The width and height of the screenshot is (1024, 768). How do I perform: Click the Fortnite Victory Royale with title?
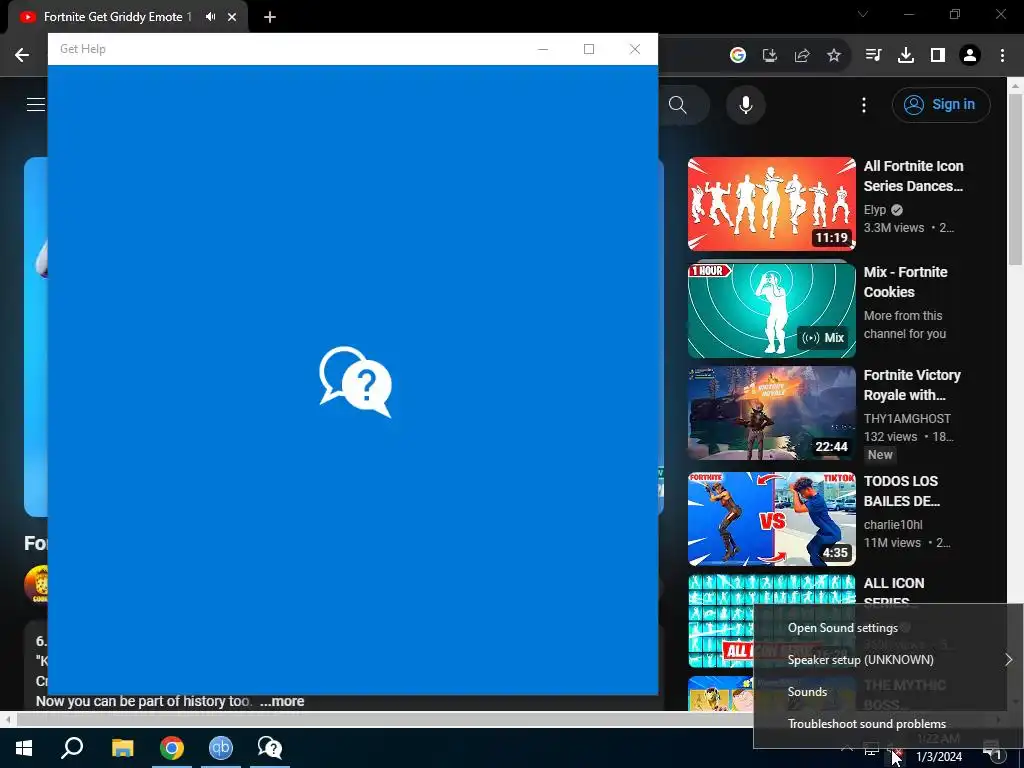pos(912,385)
